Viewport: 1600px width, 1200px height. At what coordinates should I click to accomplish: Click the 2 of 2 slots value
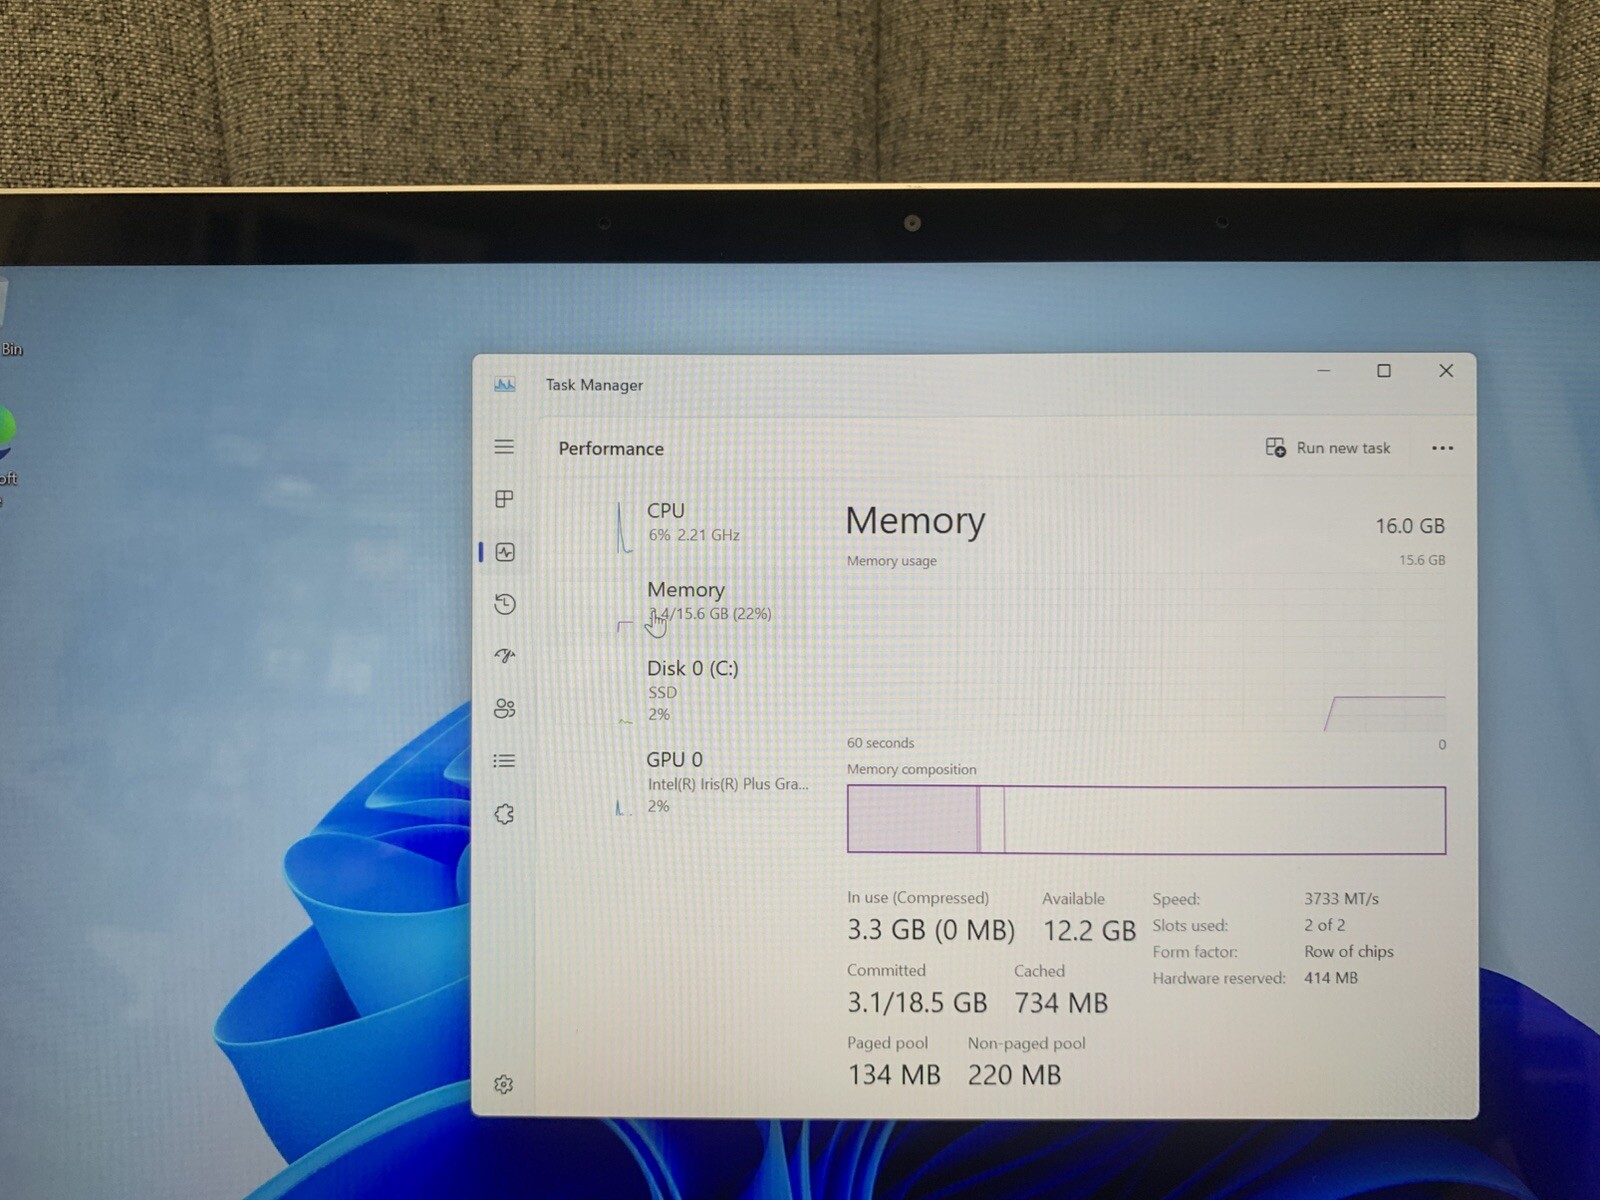tap(1324, 925)
